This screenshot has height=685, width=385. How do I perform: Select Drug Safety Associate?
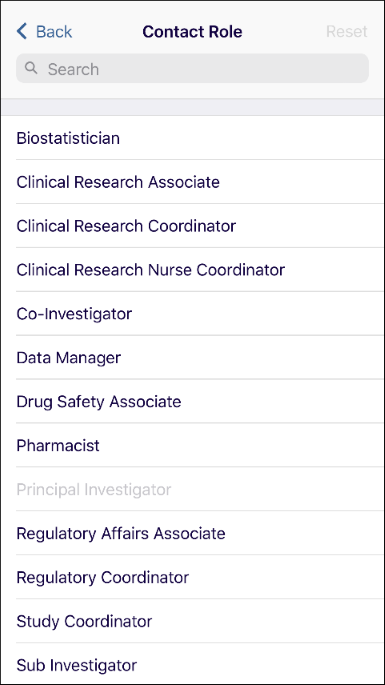click(x=192, y=401)
